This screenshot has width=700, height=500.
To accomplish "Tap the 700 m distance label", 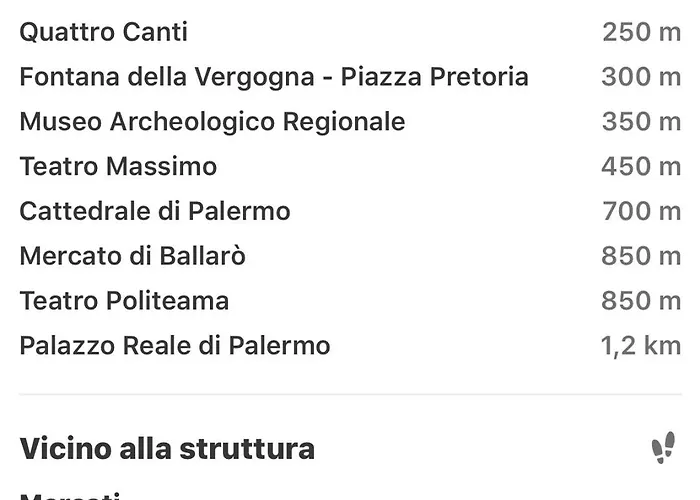I will coord(642,211).
